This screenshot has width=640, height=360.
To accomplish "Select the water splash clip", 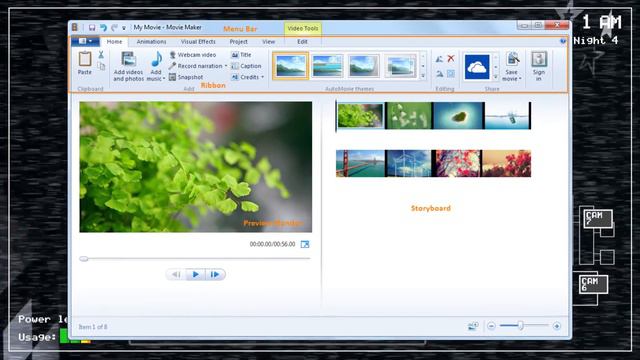I will coord(507,116).
